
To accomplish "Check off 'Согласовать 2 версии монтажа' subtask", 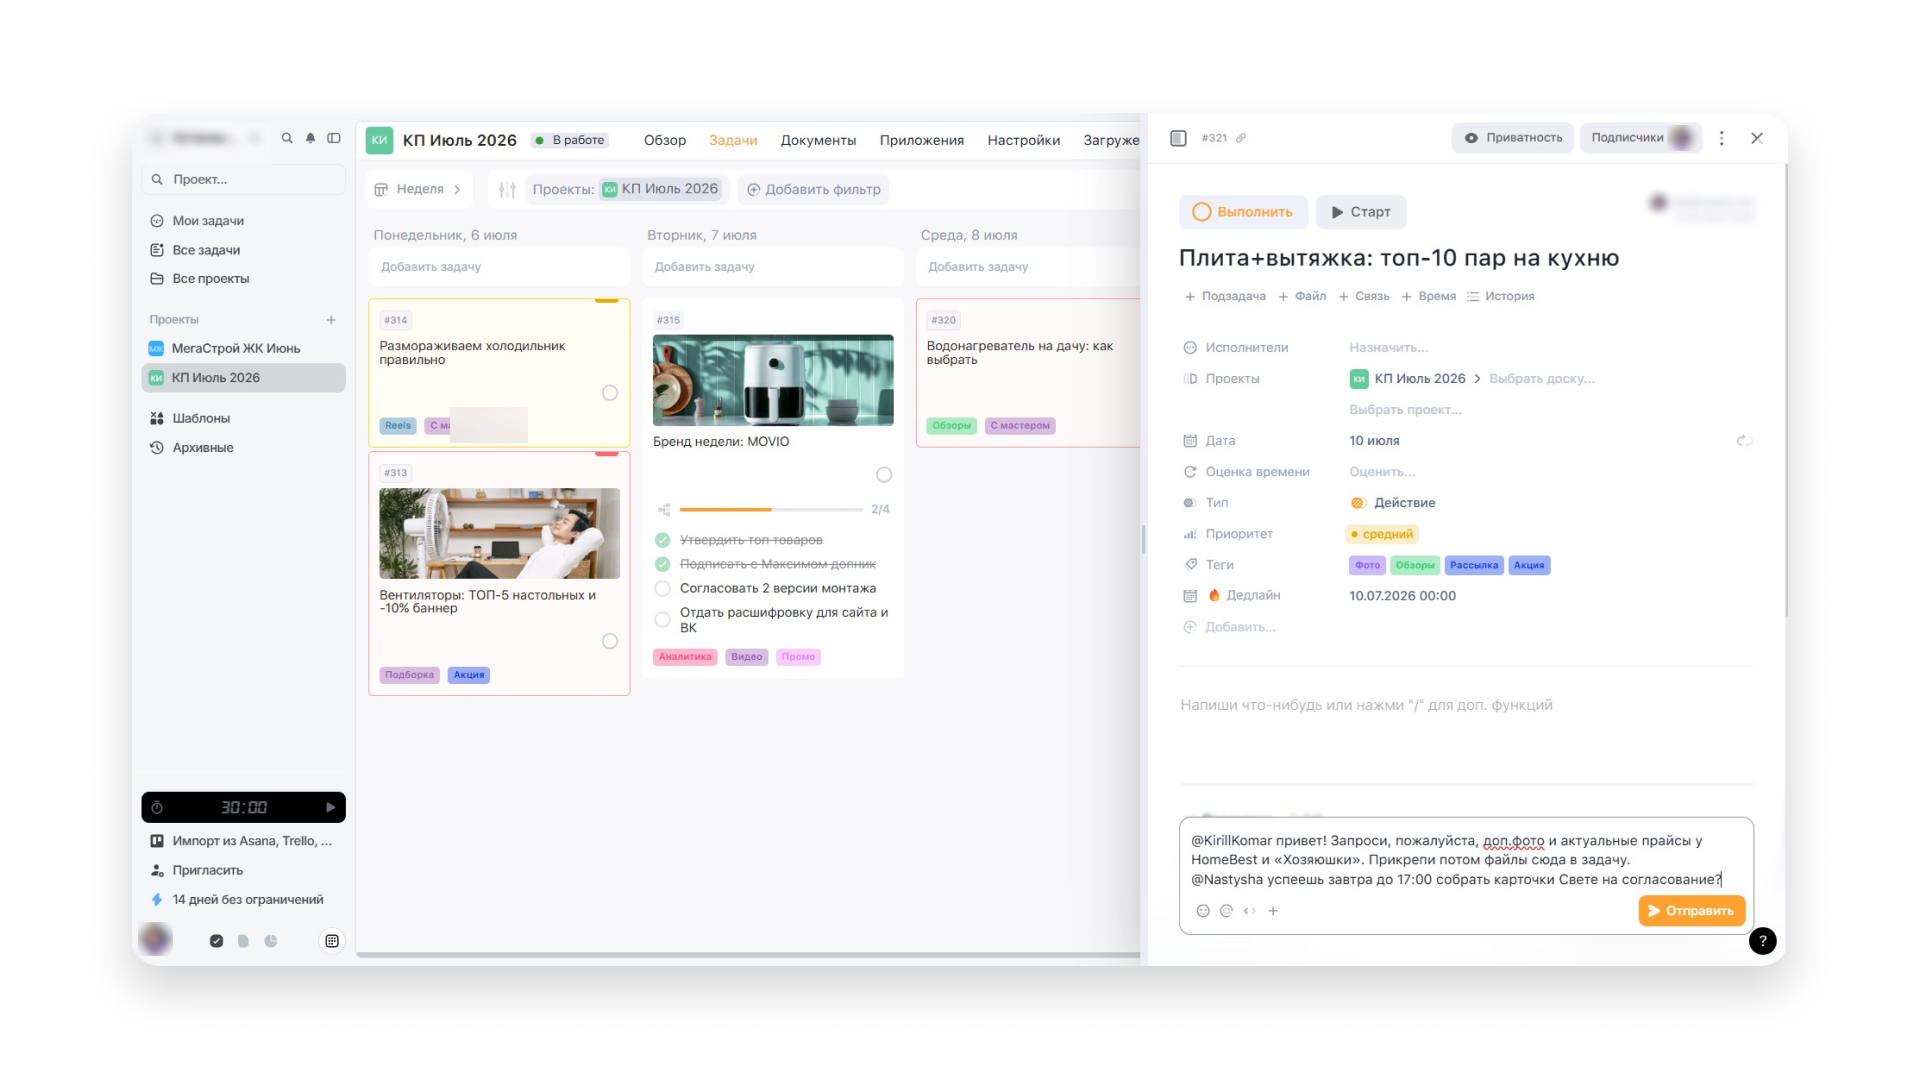I will [662, 588].
